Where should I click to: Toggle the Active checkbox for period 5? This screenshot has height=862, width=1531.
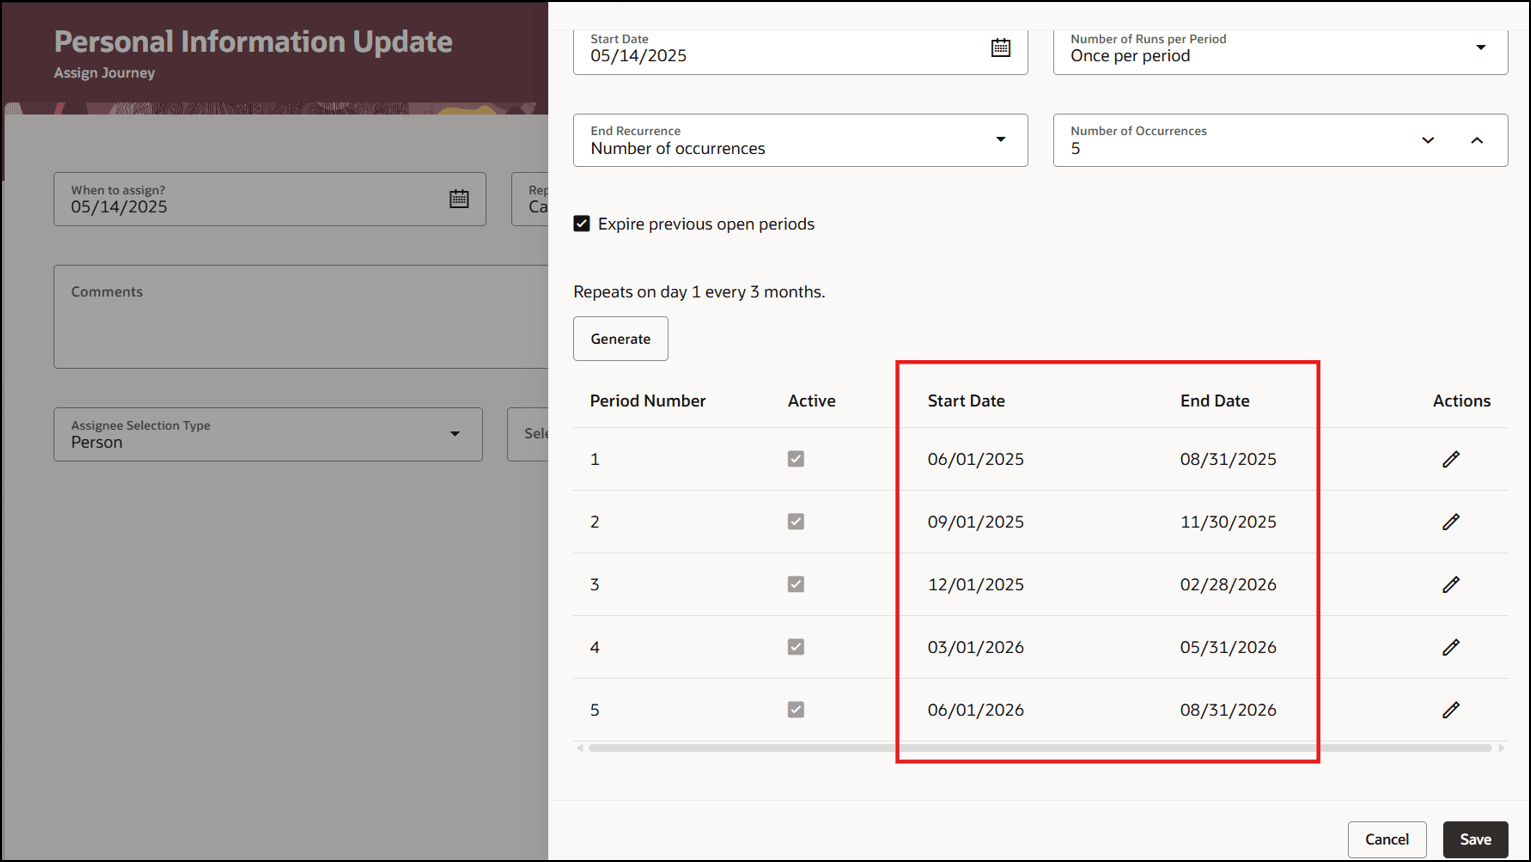click(796, 710)
